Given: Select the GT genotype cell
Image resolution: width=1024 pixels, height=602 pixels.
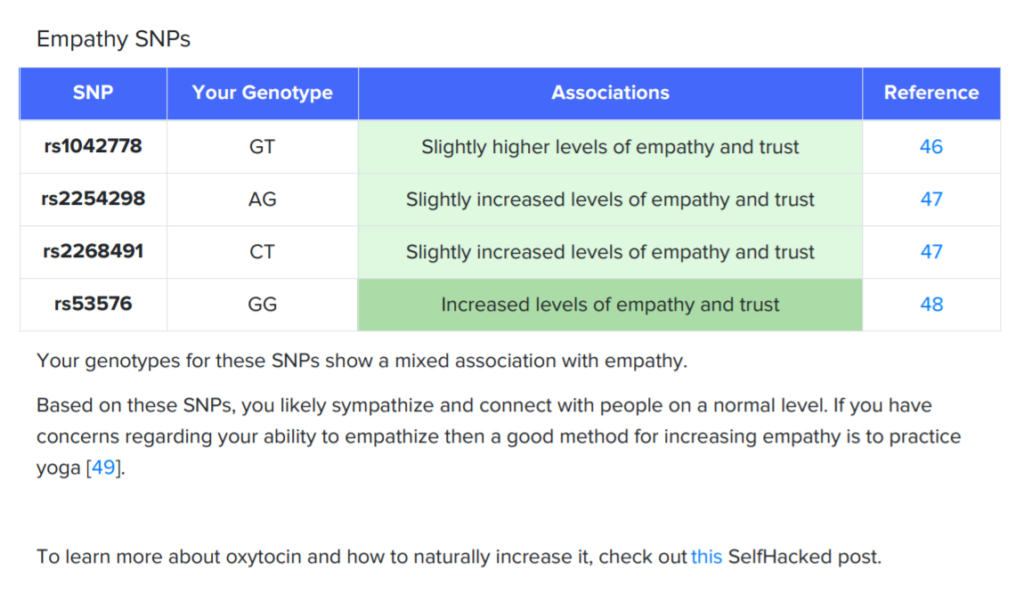Looking at the screenshot, I should pyautogui.click(x=262, y=147).
